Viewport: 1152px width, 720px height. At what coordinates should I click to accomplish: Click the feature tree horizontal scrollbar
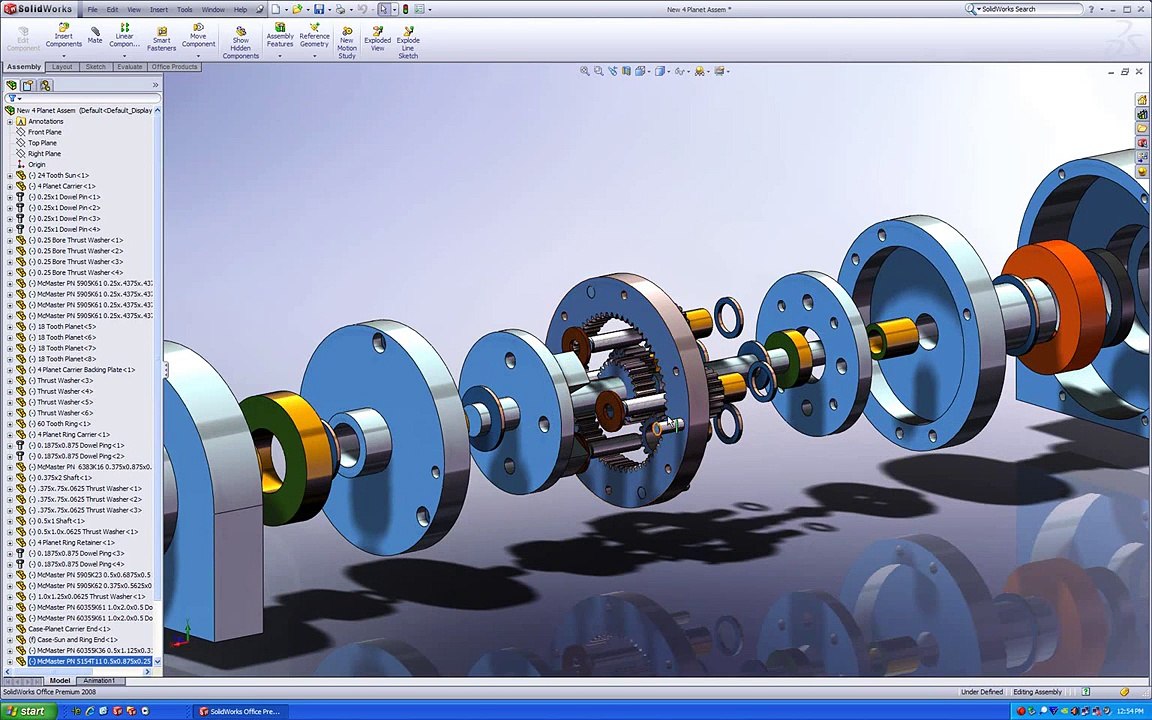pos(79,672)
